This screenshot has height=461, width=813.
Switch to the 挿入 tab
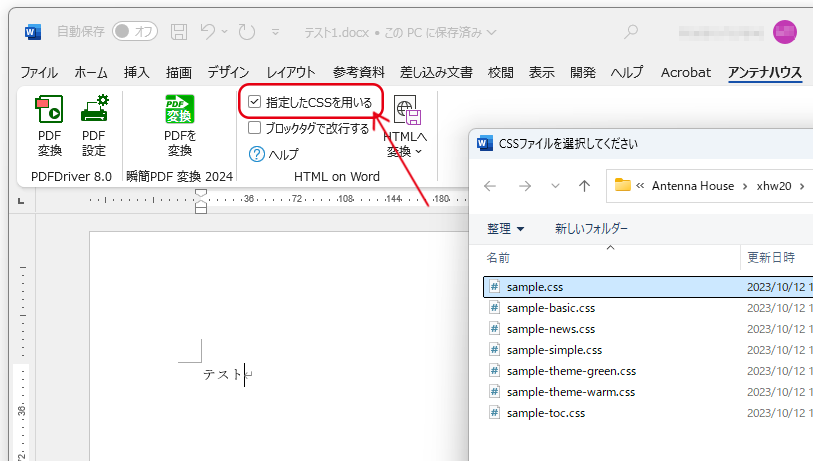136,73
